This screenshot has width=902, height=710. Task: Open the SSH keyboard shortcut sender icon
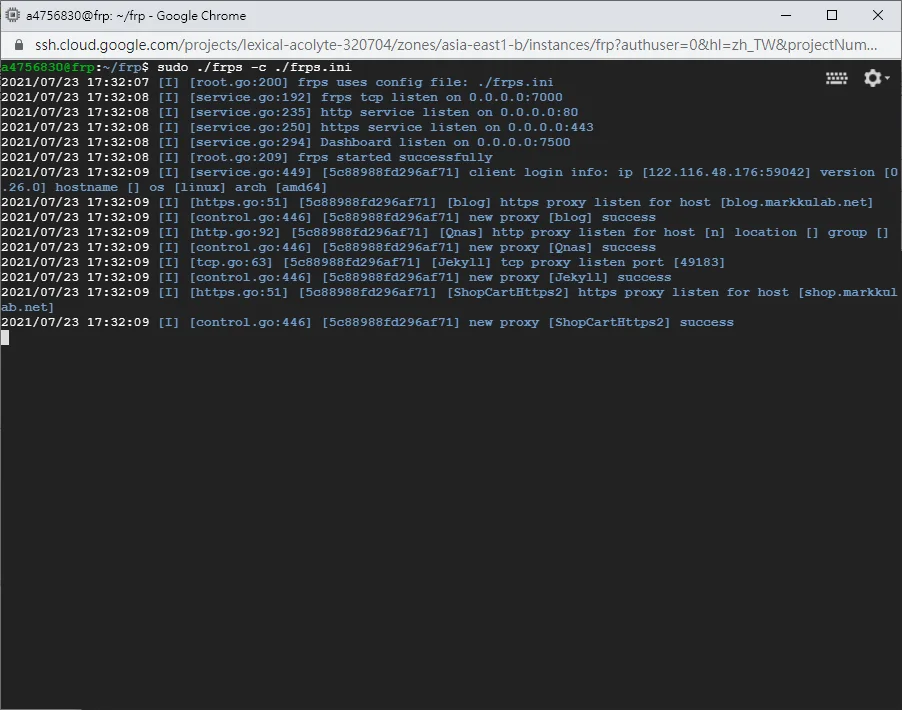pyautogui.click(x=837, y=79)
